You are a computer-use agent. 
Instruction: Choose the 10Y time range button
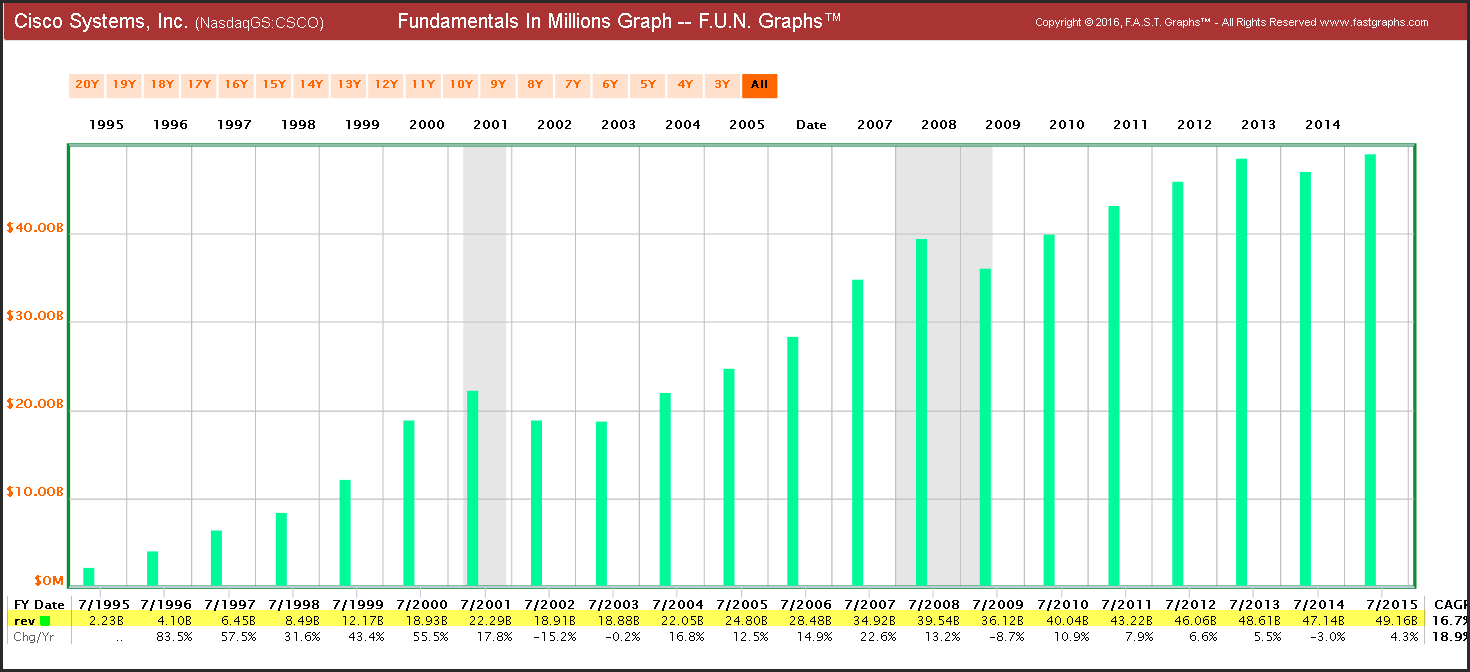(461, 85)
